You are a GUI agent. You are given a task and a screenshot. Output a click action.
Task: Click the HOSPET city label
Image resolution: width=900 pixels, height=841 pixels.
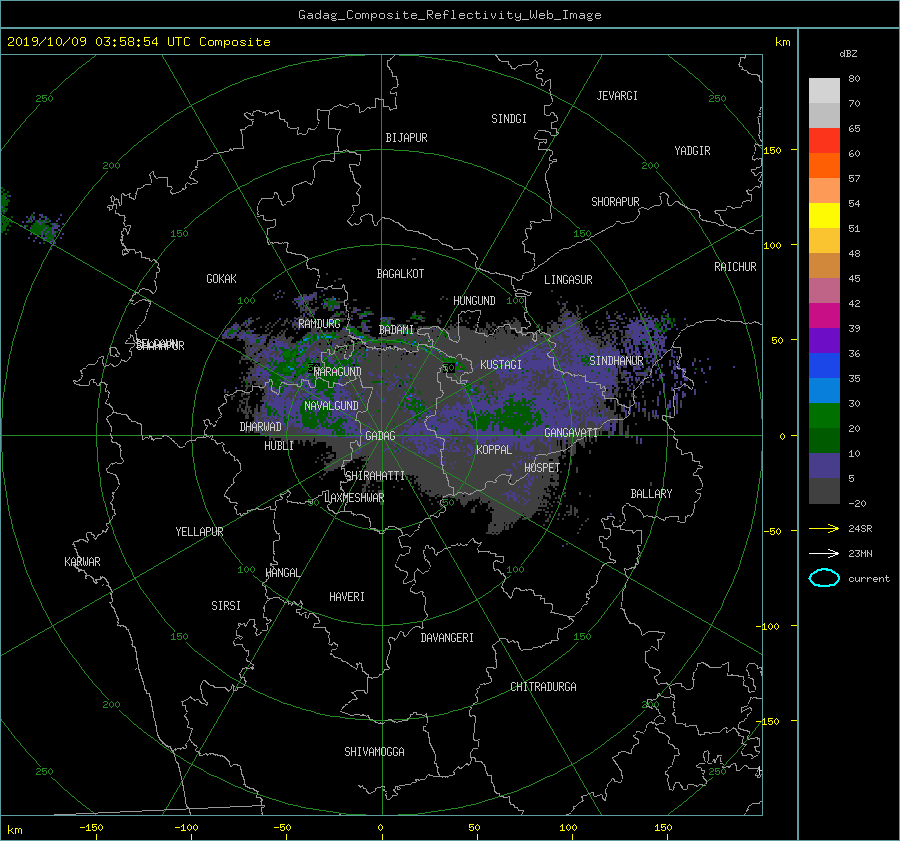tap(542, 468)
